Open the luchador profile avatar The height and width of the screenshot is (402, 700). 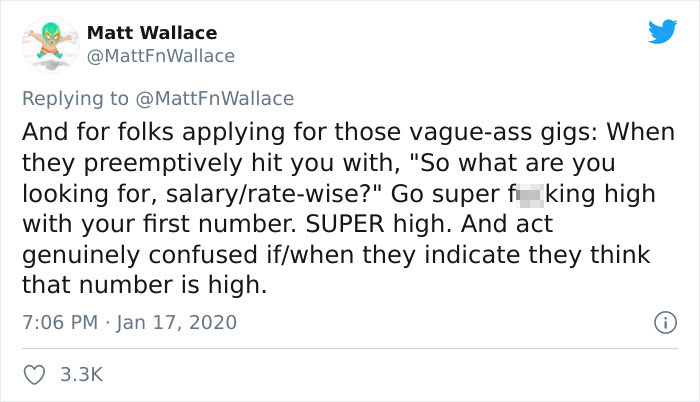[50, 45]
